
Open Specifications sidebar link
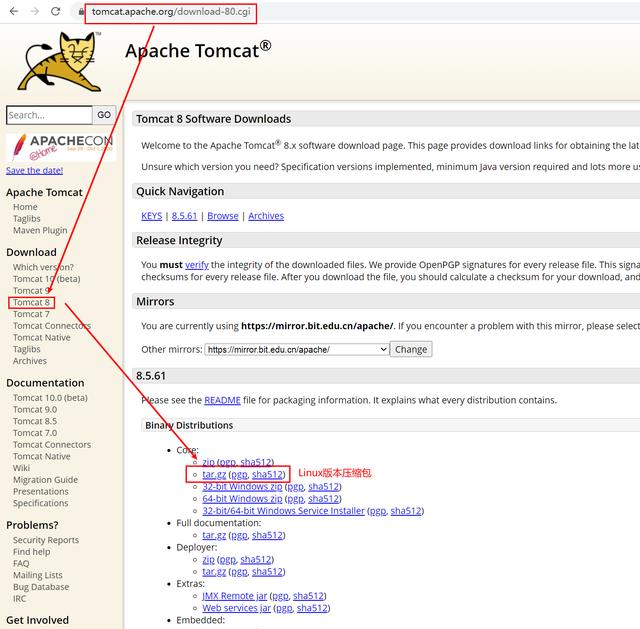coord(40,503)
